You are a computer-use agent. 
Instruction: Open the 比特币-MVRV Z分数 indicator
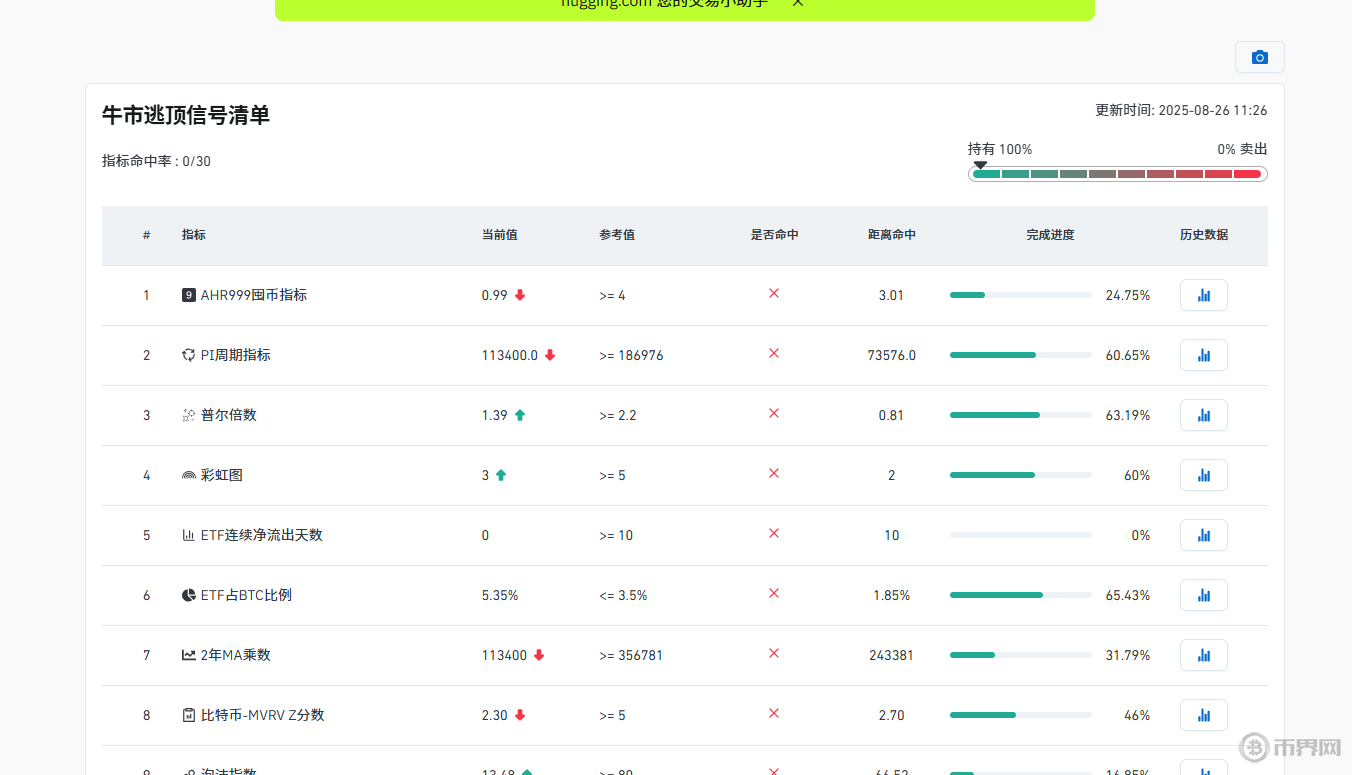(262, 715)
